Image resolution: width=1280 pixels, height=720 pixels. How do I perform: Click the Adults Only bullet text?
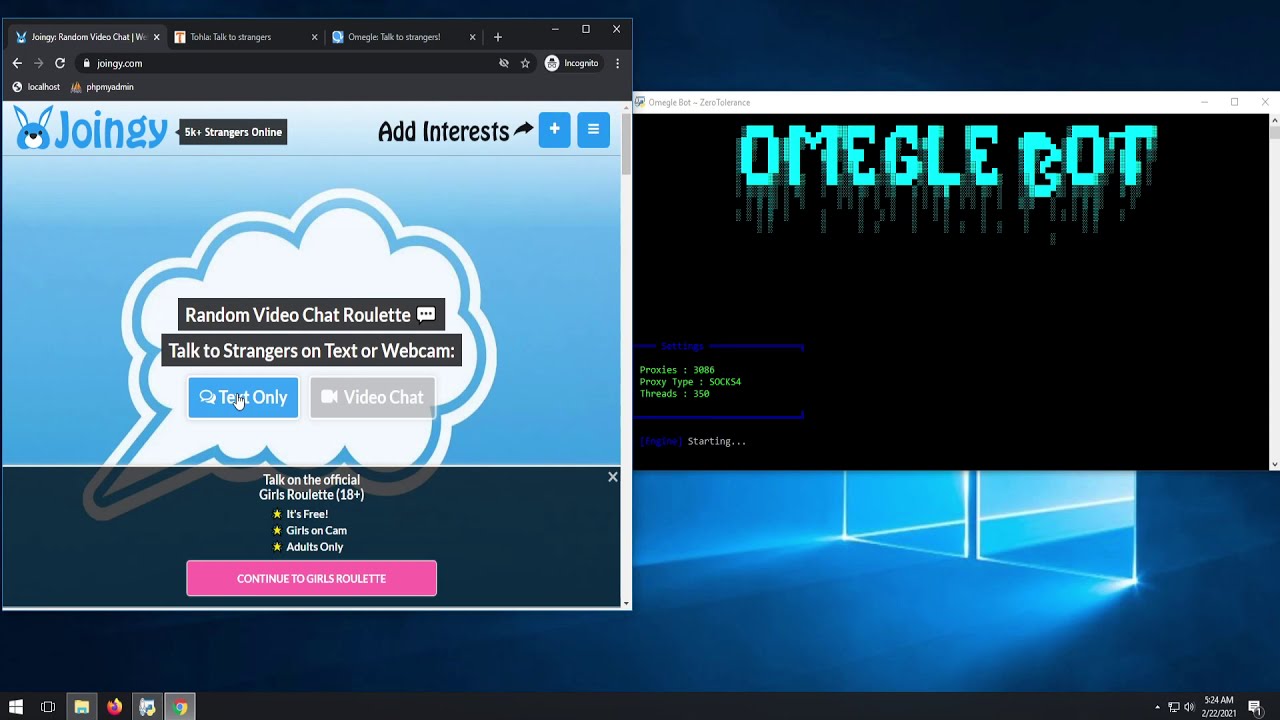pos(314,547)
